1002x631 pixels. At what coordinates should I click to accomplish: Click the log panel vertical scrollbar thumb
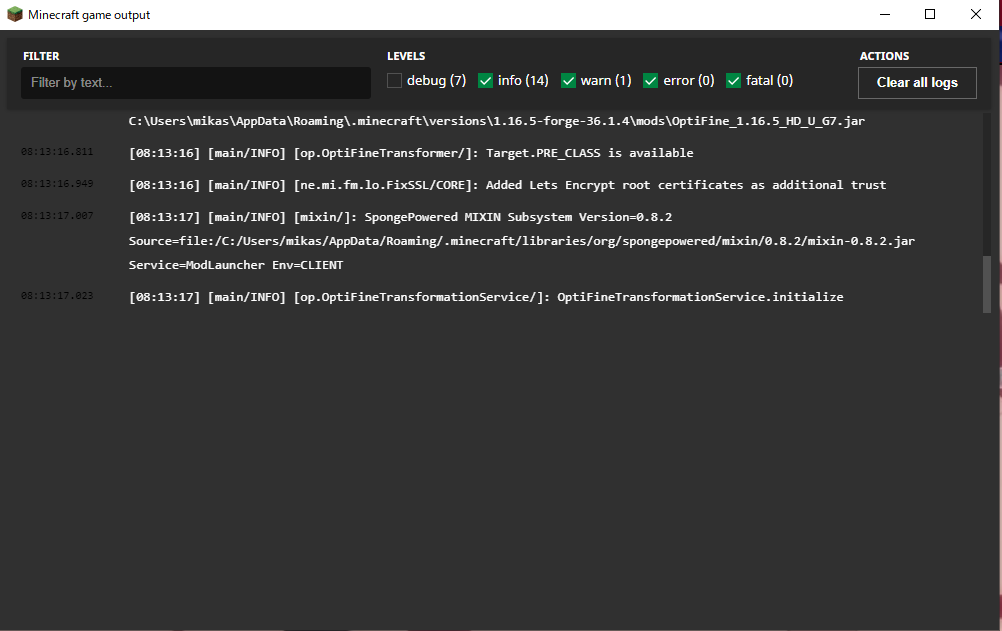coord(987,285)
